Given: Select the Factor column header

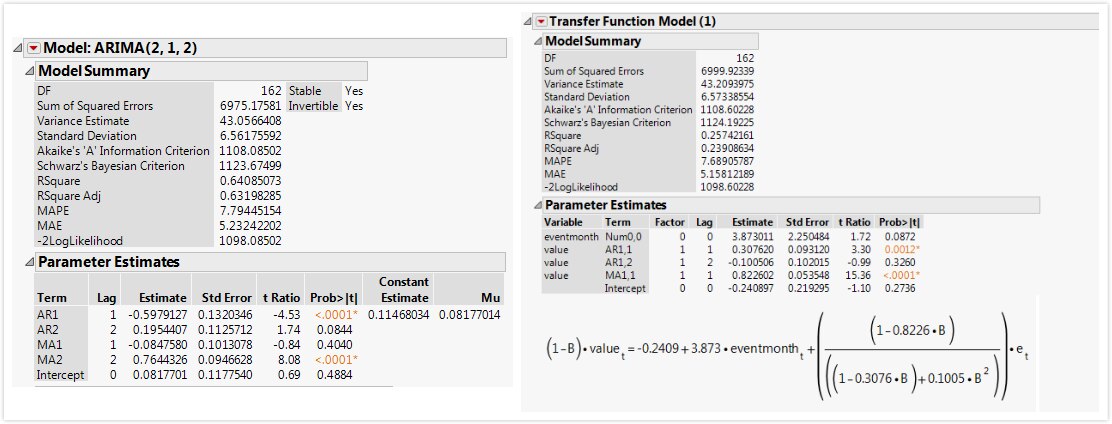Looking at the screenshot, I should [670, 222].
